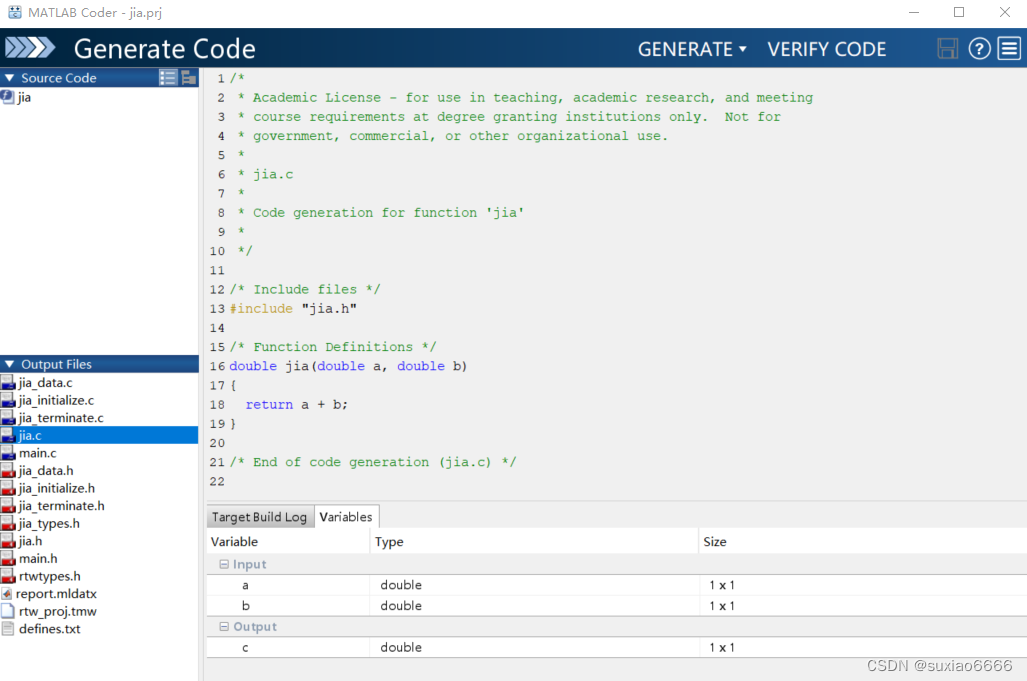The height and width of the screenshot is (681, 1027).
Task: Click the double jia function signature line
Action: tap(348, 366)
